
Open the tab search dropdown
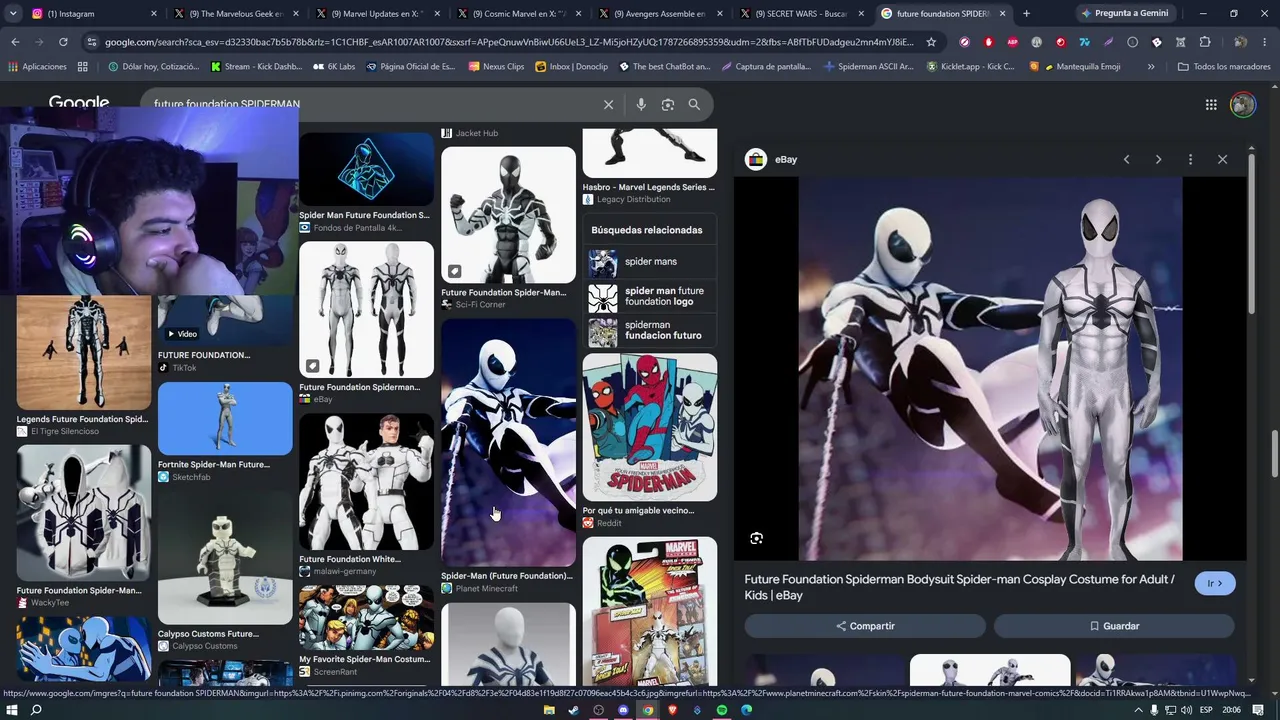[x=14, y=14]
